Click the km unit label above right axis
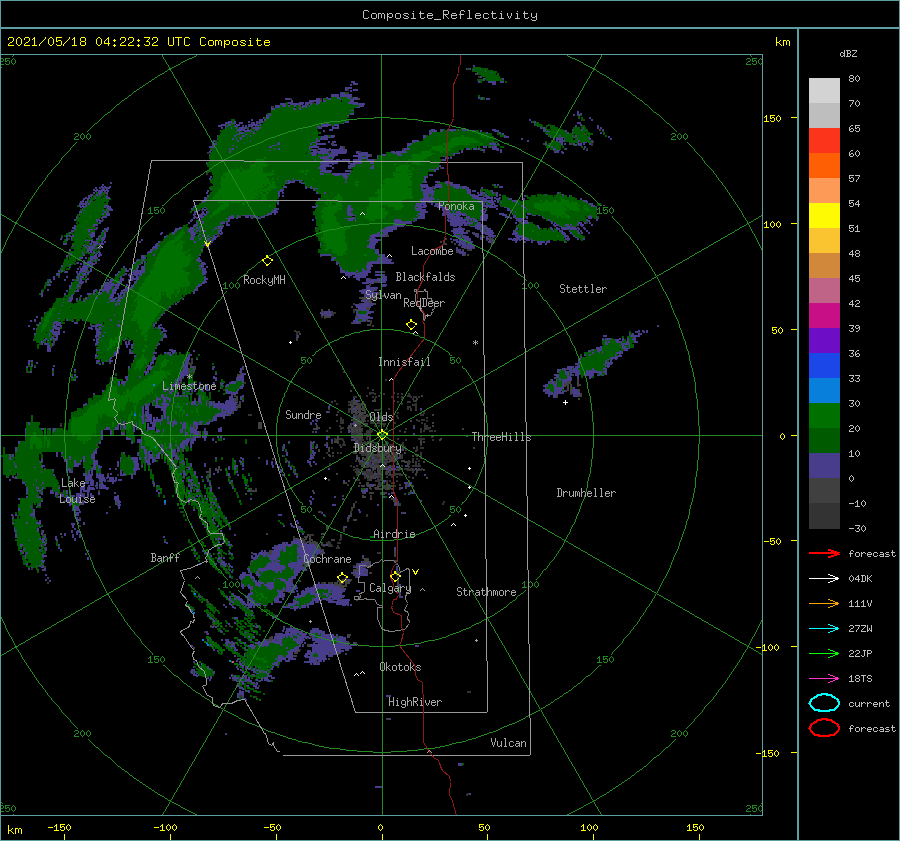This screenshot has height=841, width=900. pos(782,42)
